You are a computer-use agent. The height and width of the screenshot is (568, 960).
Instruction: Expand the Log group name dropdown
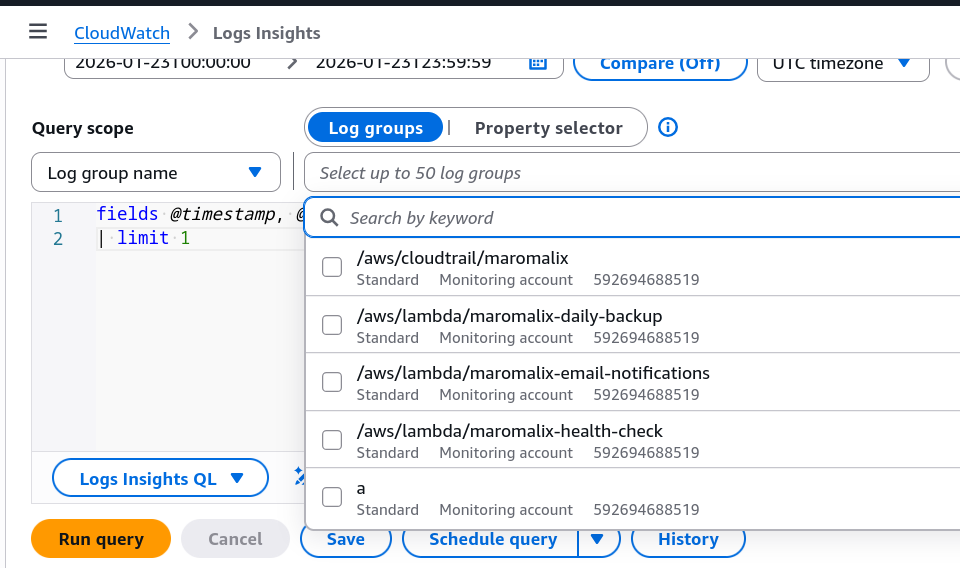pyautogui.click(x=155, y=173)
